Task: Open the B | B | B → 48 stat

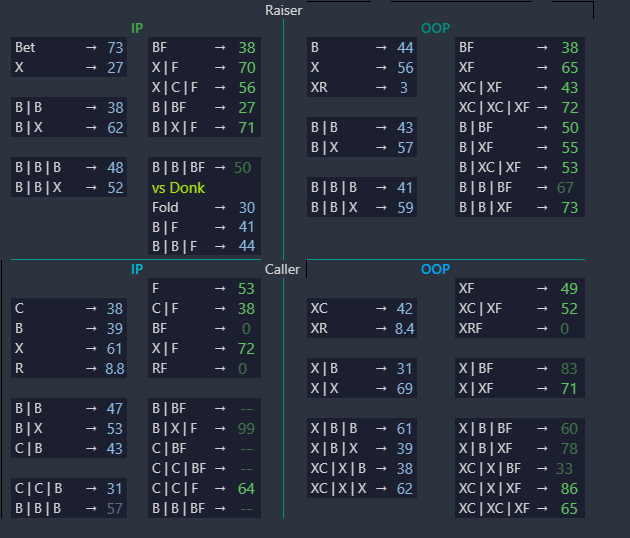Action: [x=69, y=167]
